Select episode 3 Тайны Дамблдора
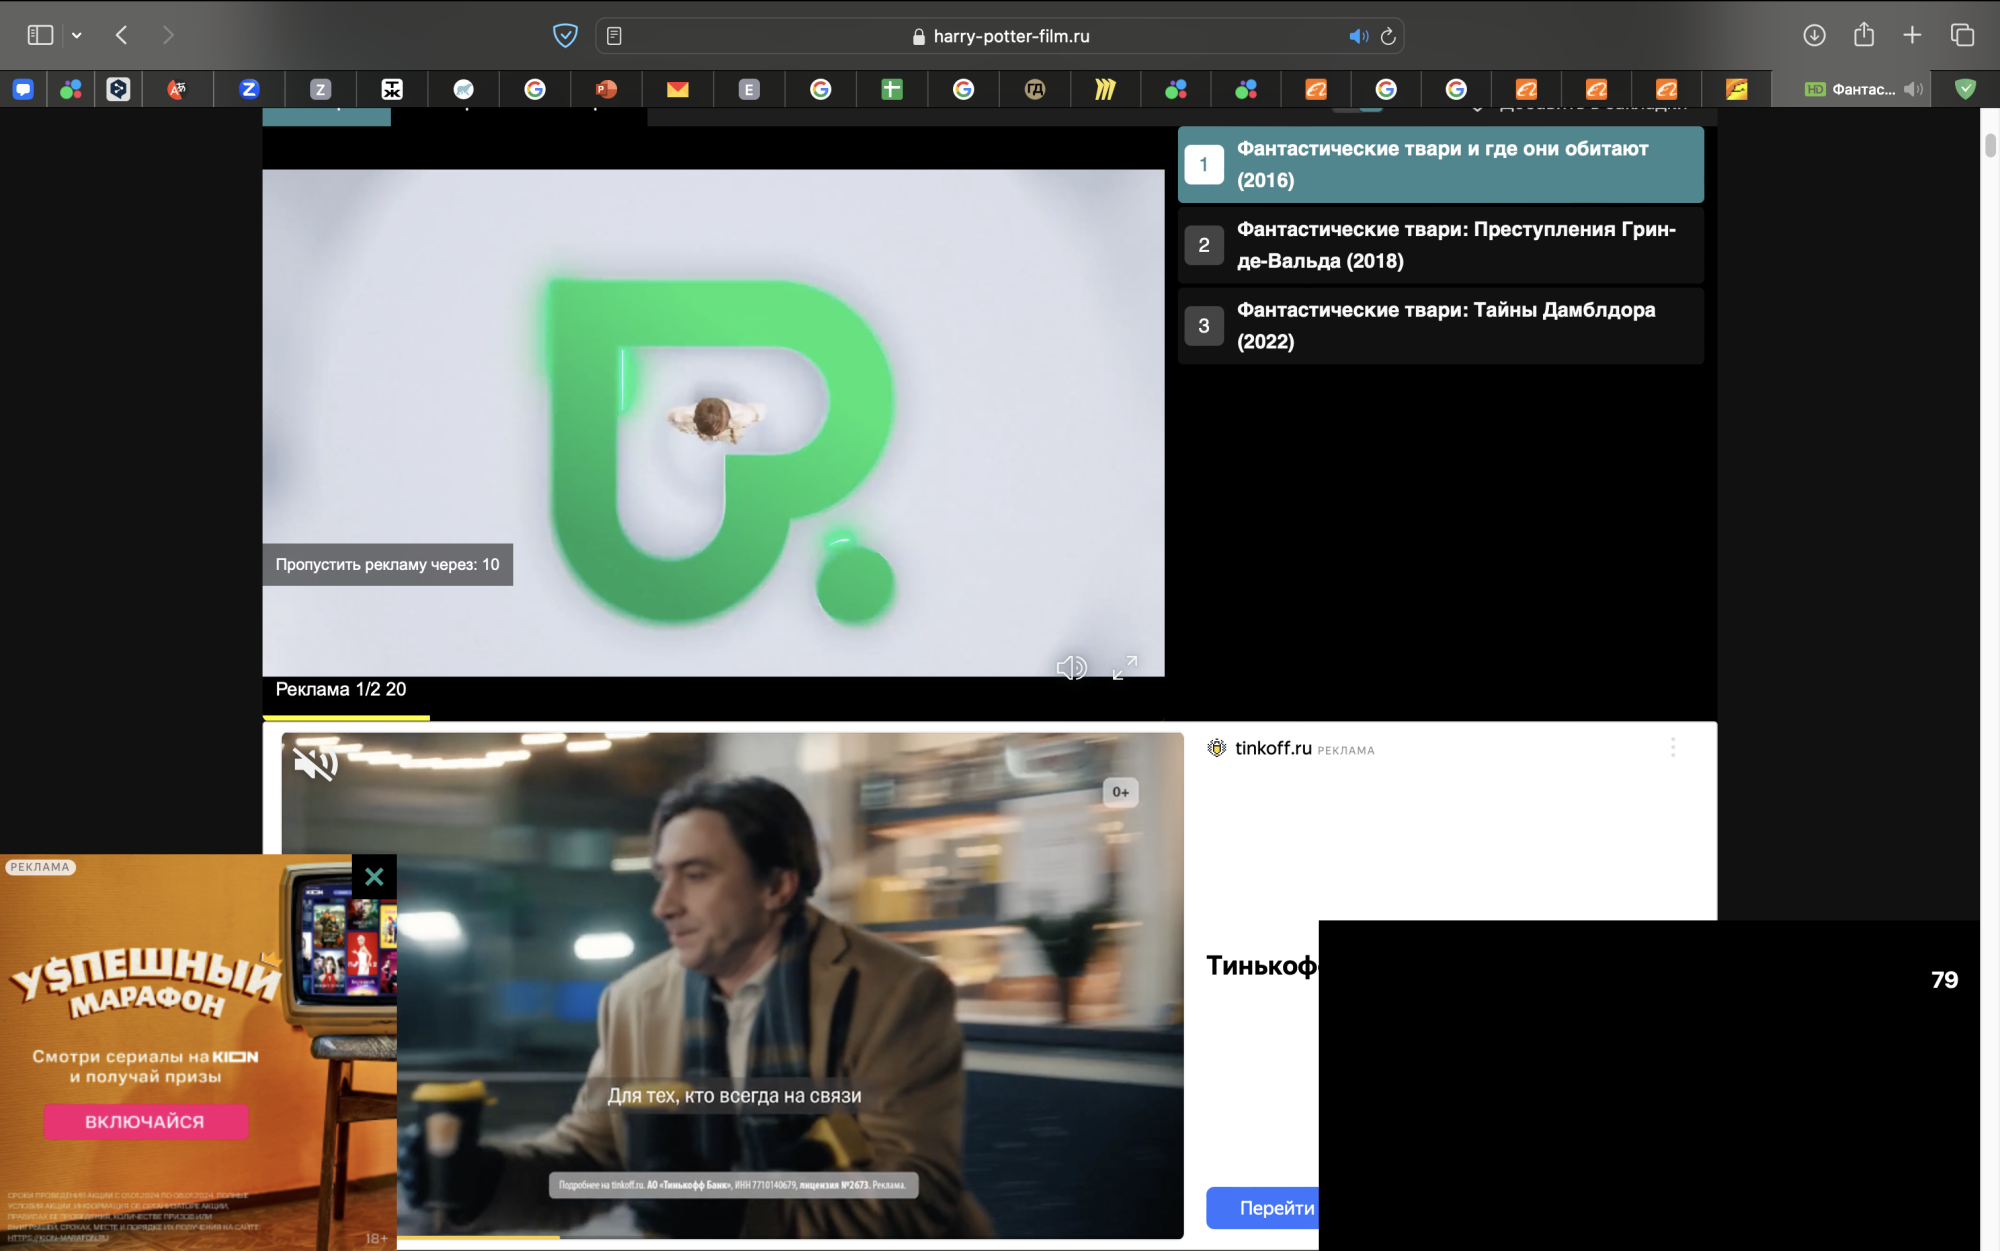Viewport: 2000px width, 1251px height. pos(1440,325)
